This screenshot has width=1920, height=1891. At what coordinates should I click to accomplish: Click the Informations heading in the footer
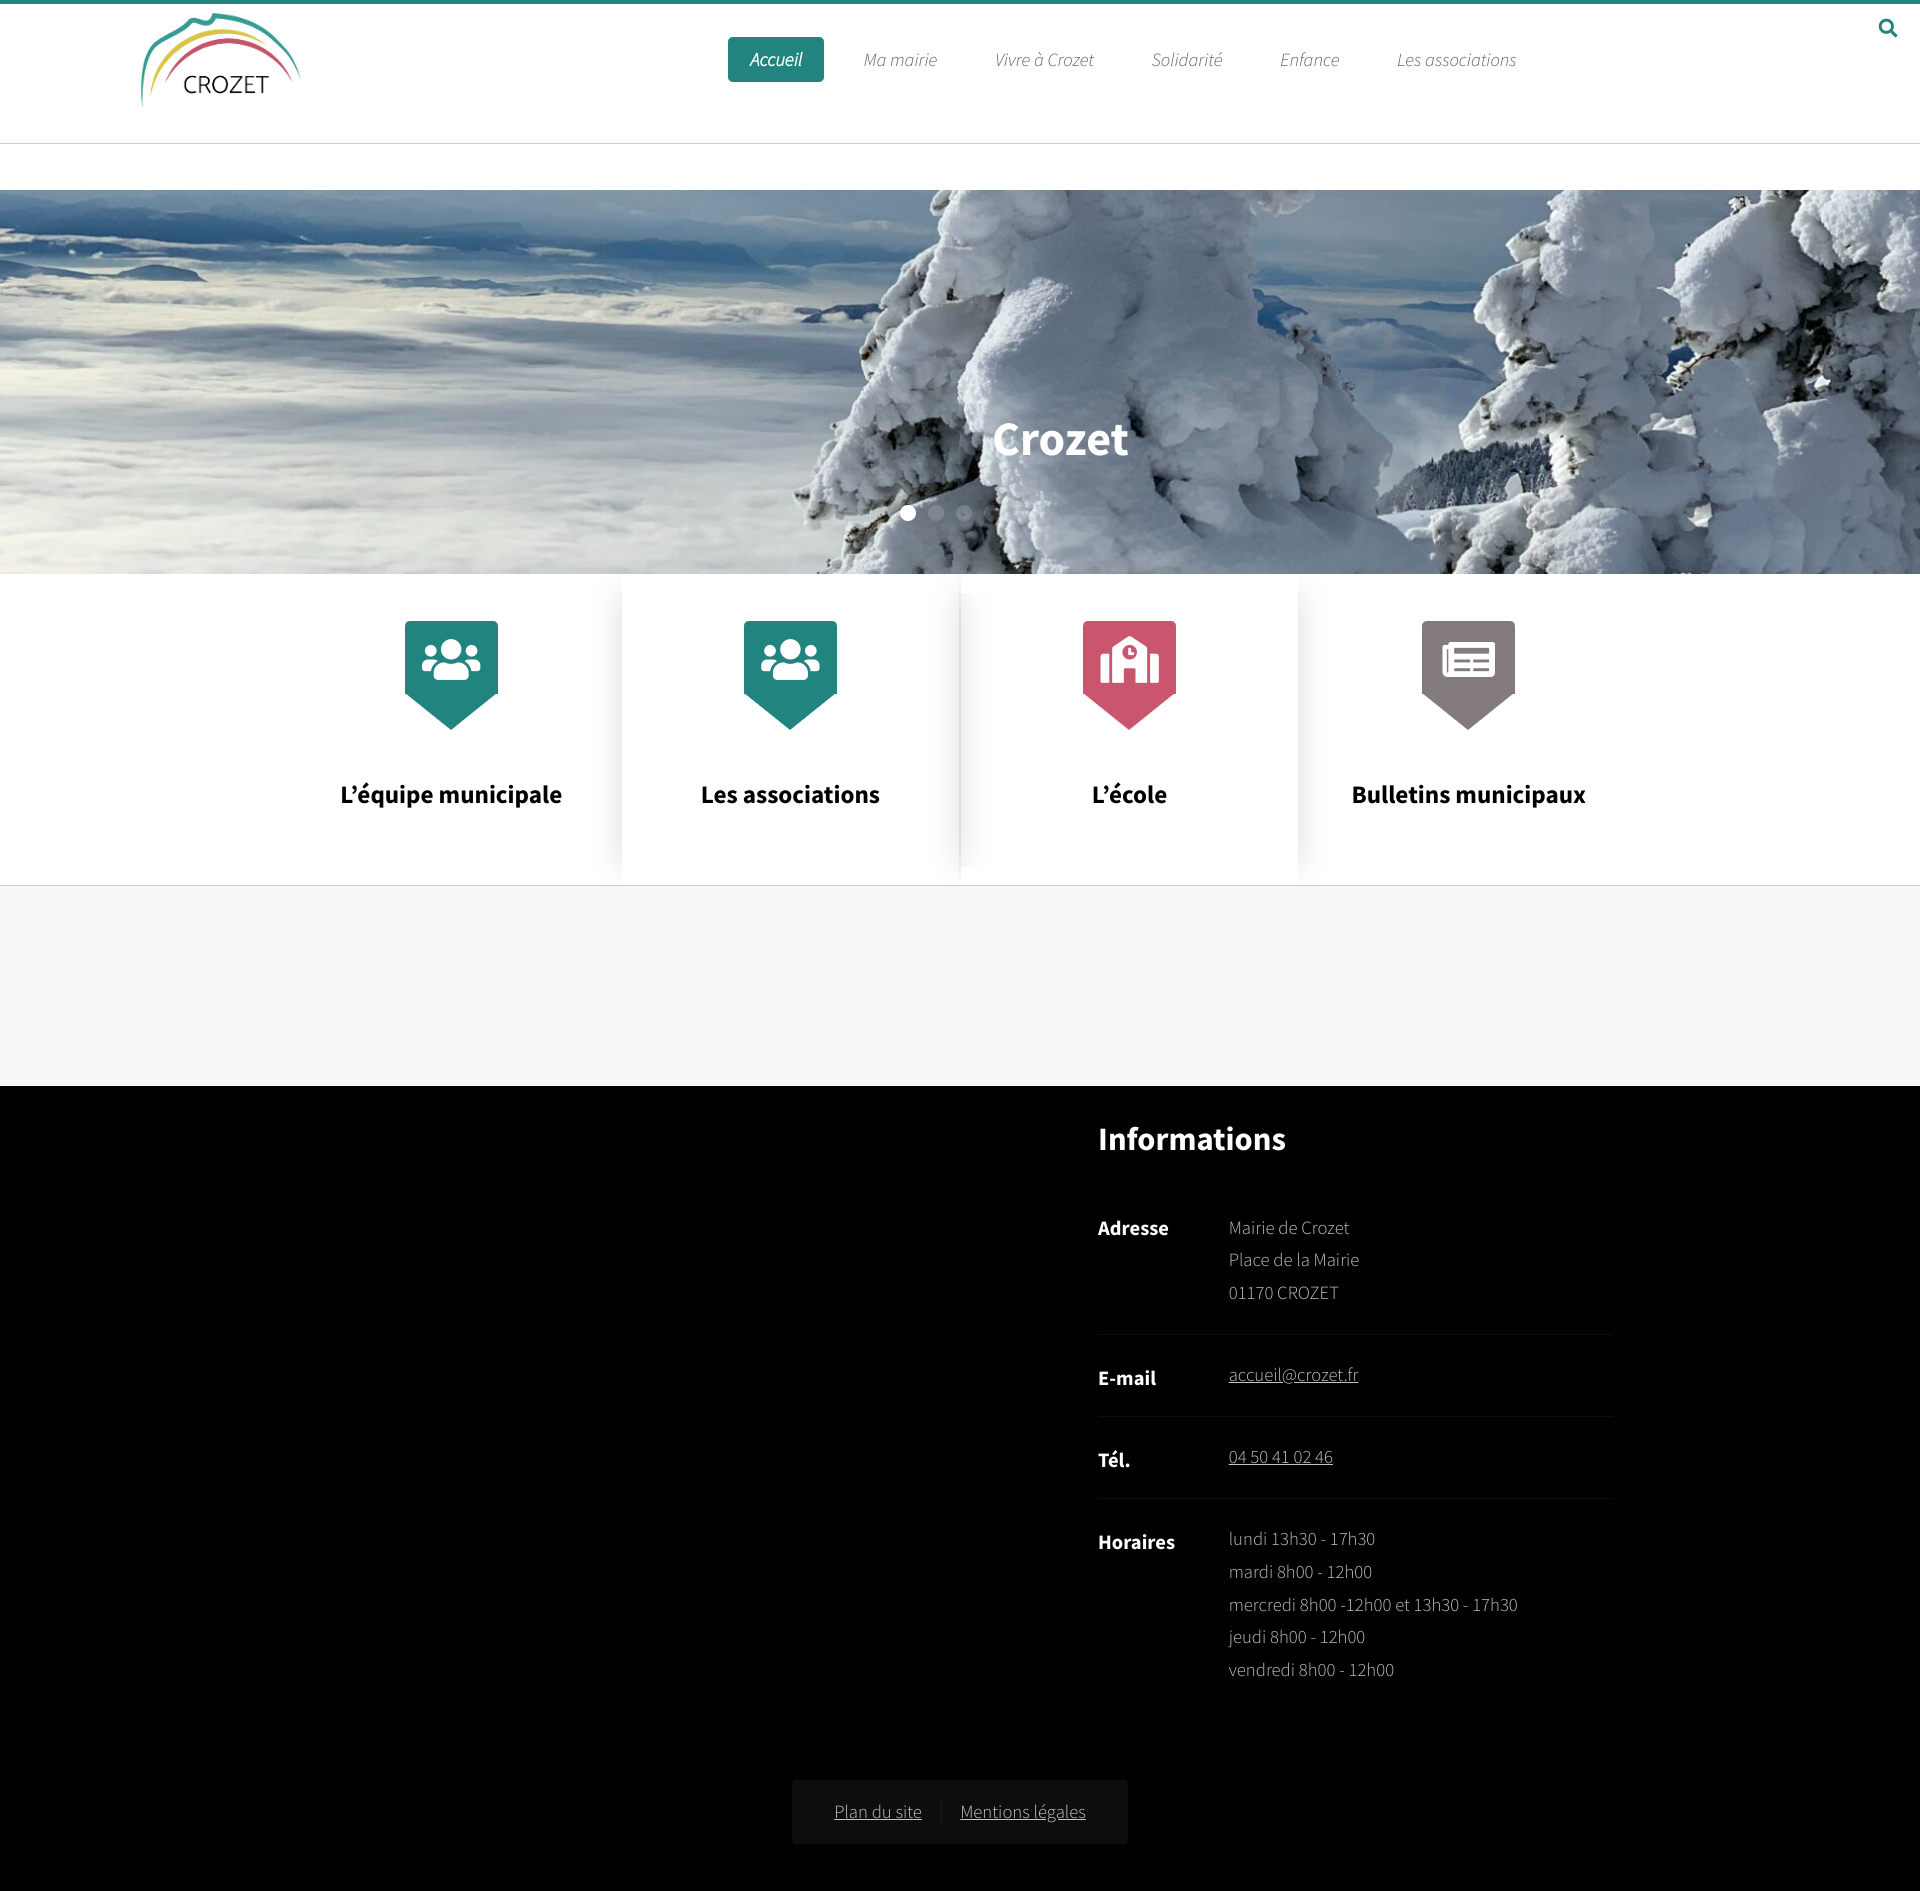point(1191,1139)
